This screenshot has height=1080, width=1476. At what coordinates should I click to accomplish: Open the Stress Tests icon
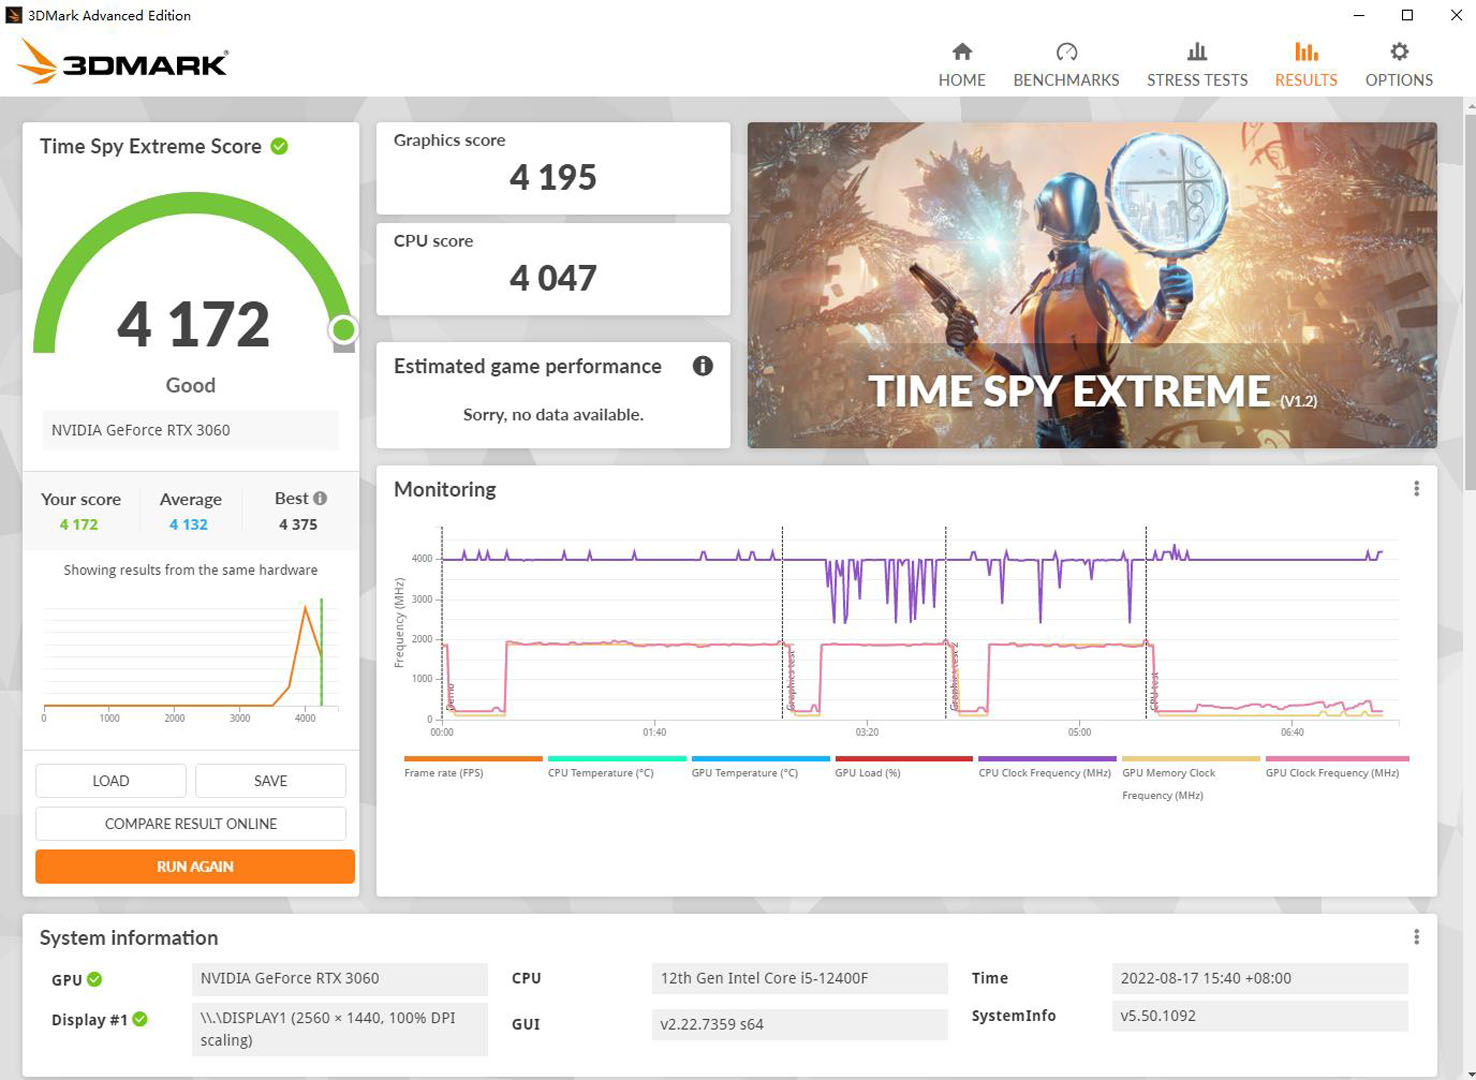(x=1197, y=51)
